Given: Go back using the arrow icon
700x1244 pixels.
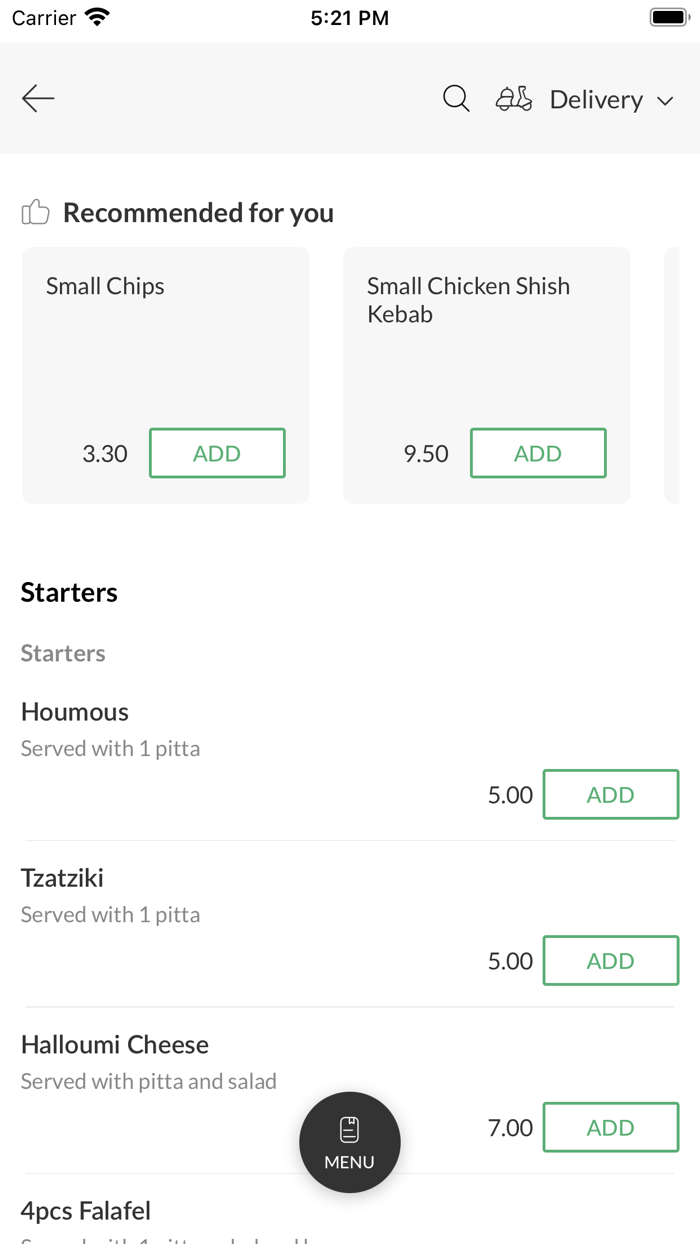Looking at the screenshot, I should pos(37,98).
